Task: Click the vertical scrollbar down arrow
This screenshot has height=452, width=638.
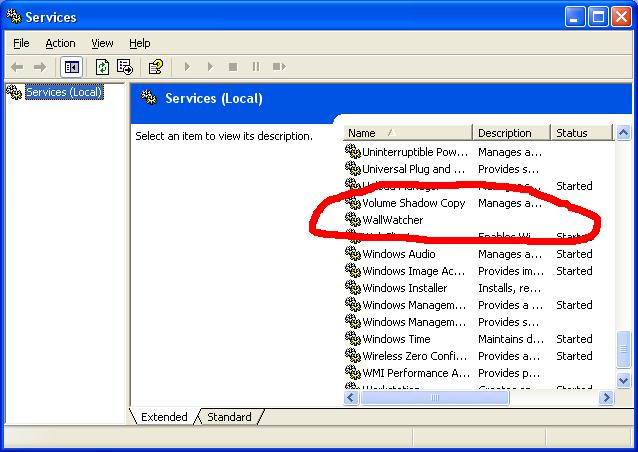Action: click(x=624, y=381)
